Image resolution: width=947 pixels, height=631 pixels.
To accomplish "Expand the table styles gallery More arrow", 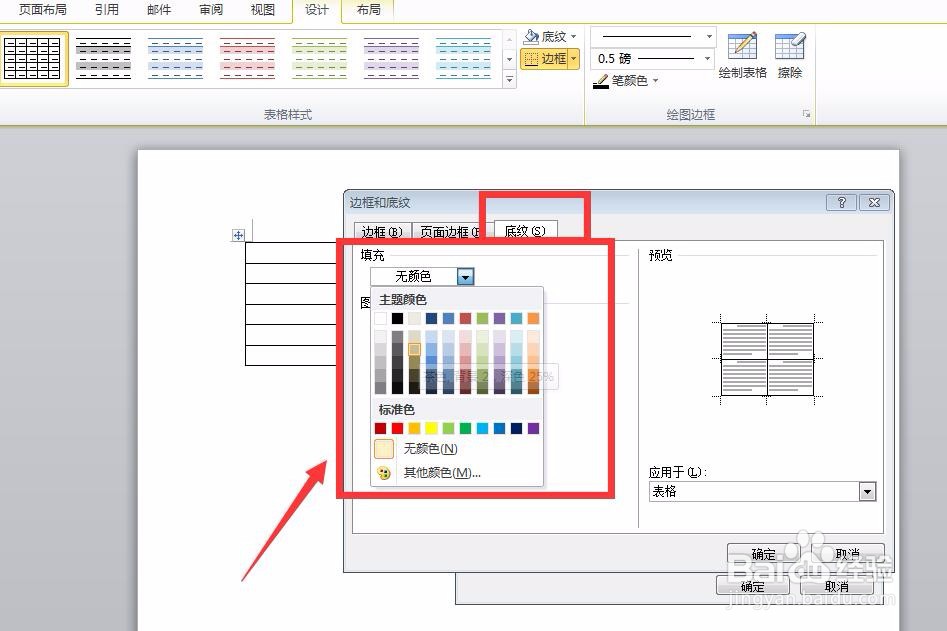I will point(510,79).
